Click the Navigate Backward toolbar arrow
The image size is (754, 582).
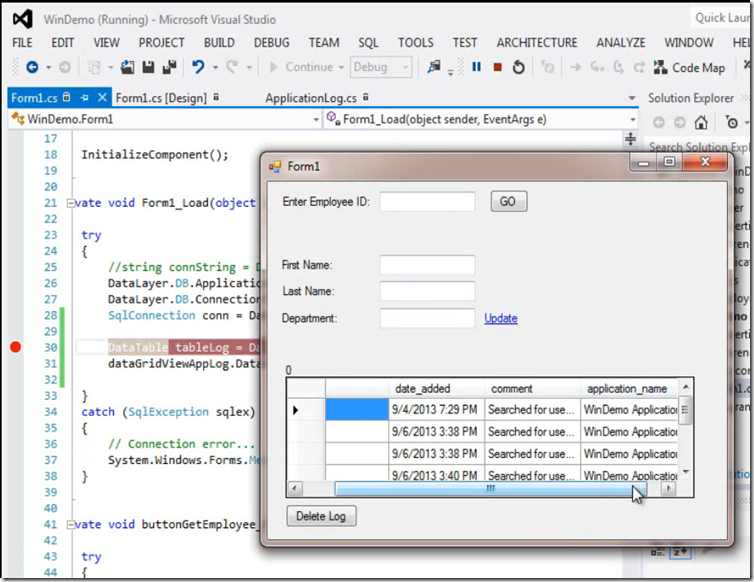(x=32, y=67)
